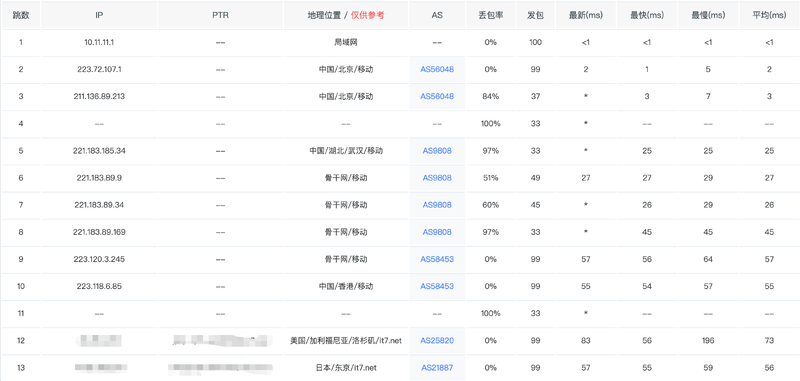This screenshot has height=381, width=800.
Task: Click the 83 latest latency value
Action: 586,340
